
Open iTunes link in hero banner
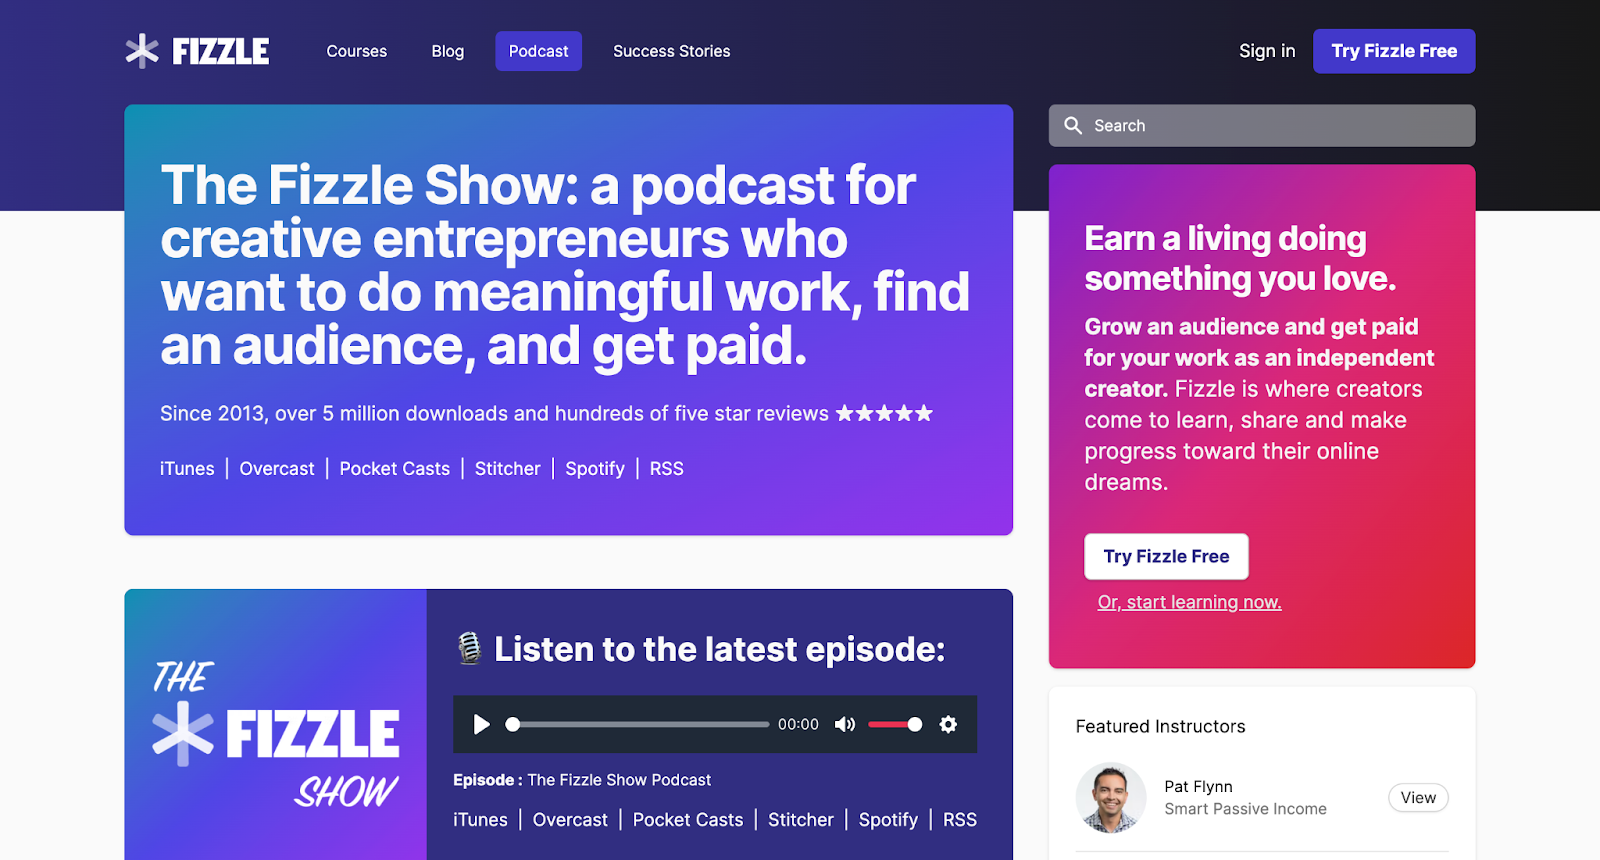[x=187, y=469]
